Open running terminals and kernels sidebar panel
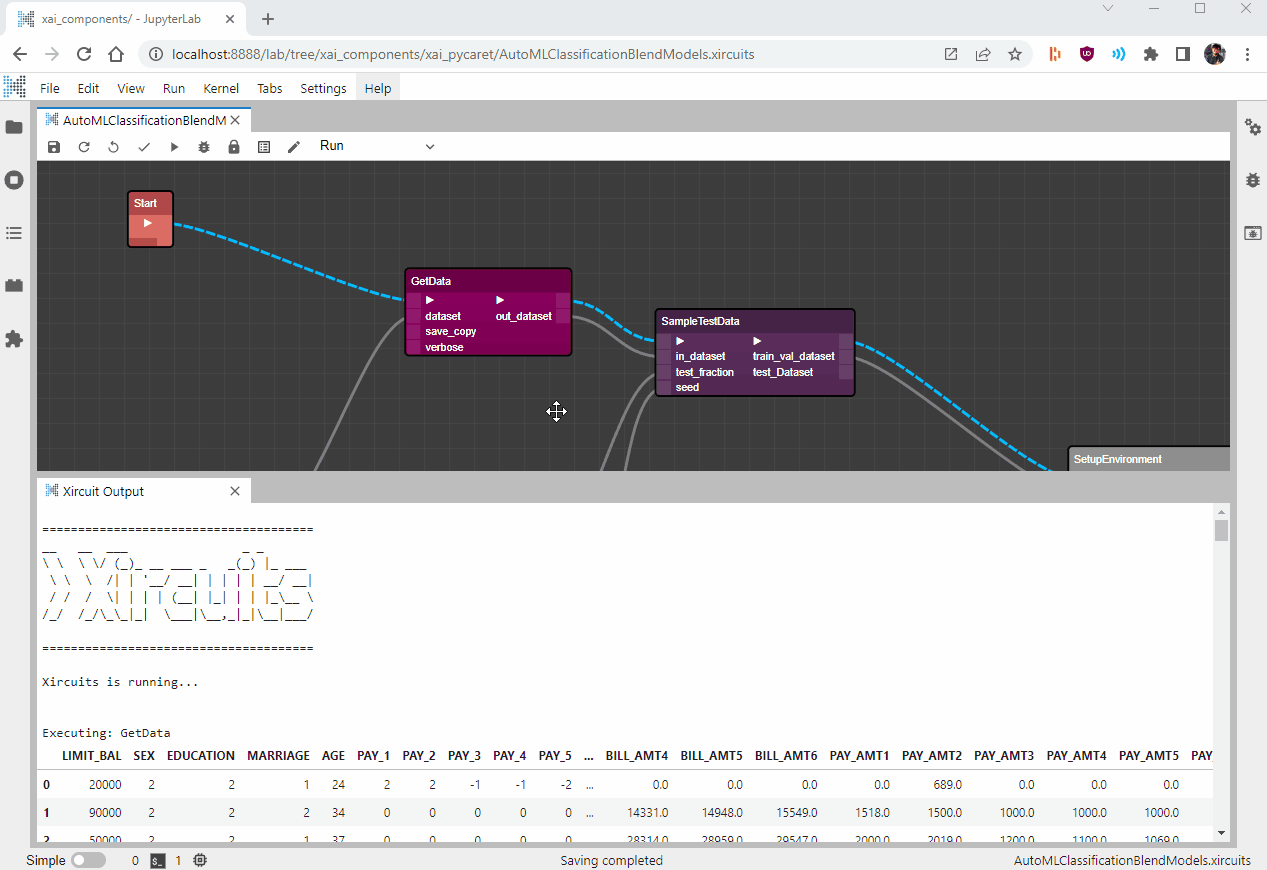 pyautogui.click(x=14, y=180)
